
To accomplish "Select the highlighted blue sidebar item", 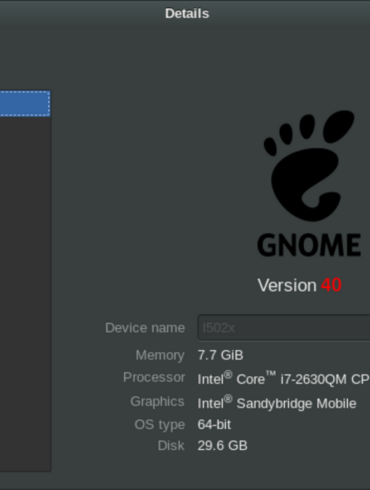I will 25,103.
